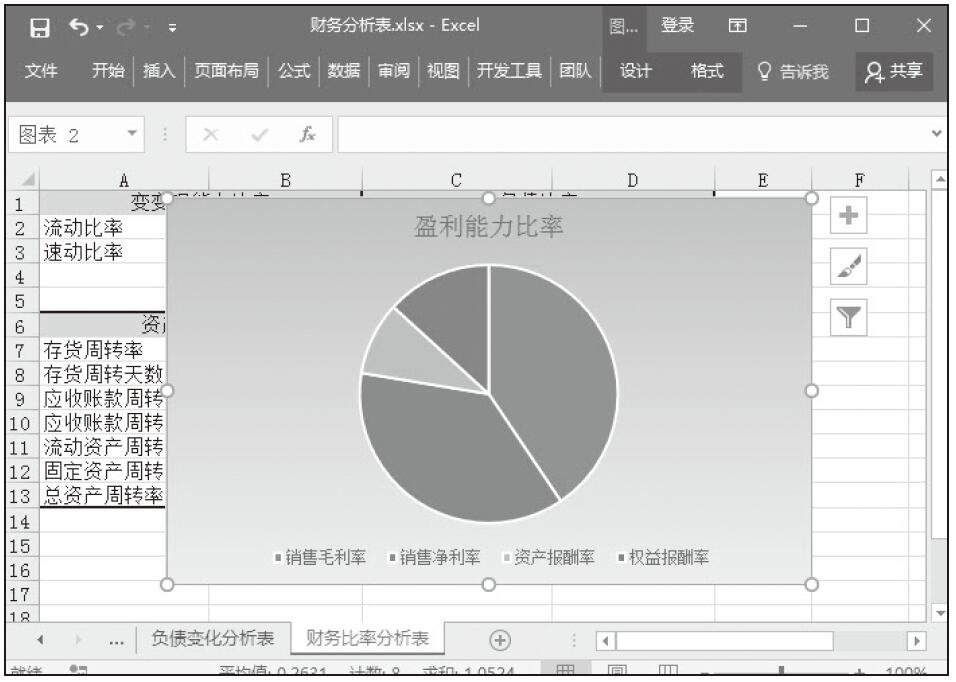The image size is (956, 682).
Task: Open Customize Quick Access Toolbar dropdown
Action: coord(173,26)
